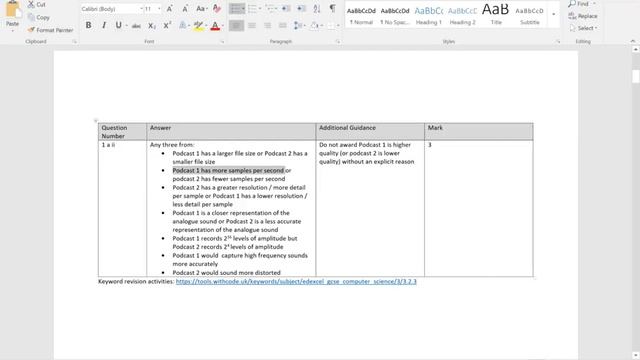Open the tools.withcode.uk keywords link
Viewport: 640px width, 360px height.
pyautogui.click(x=296, y=281)
